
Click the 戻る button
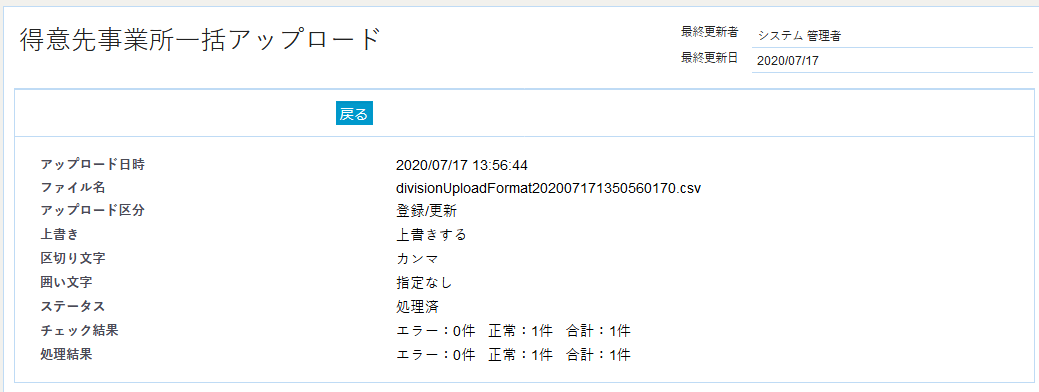click(x=355, y=113)
